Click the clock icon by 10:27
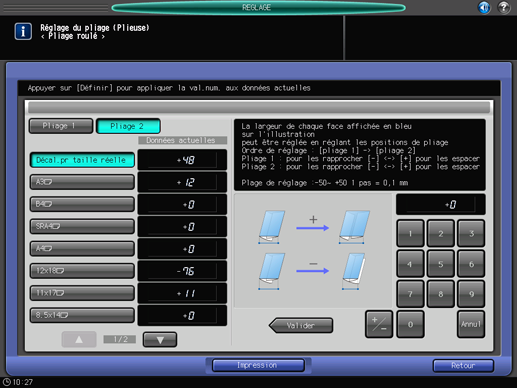This screenshot has width=517, height=388. point(6,382)
